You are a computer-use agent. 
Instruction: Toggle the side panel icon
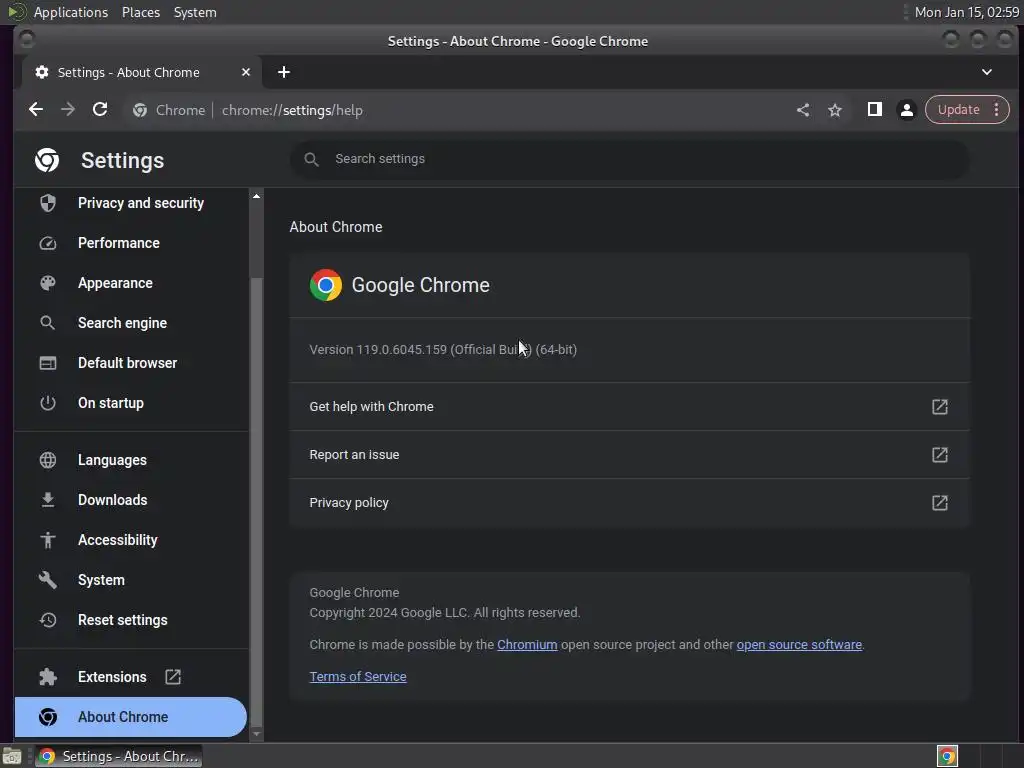[874, 110]
